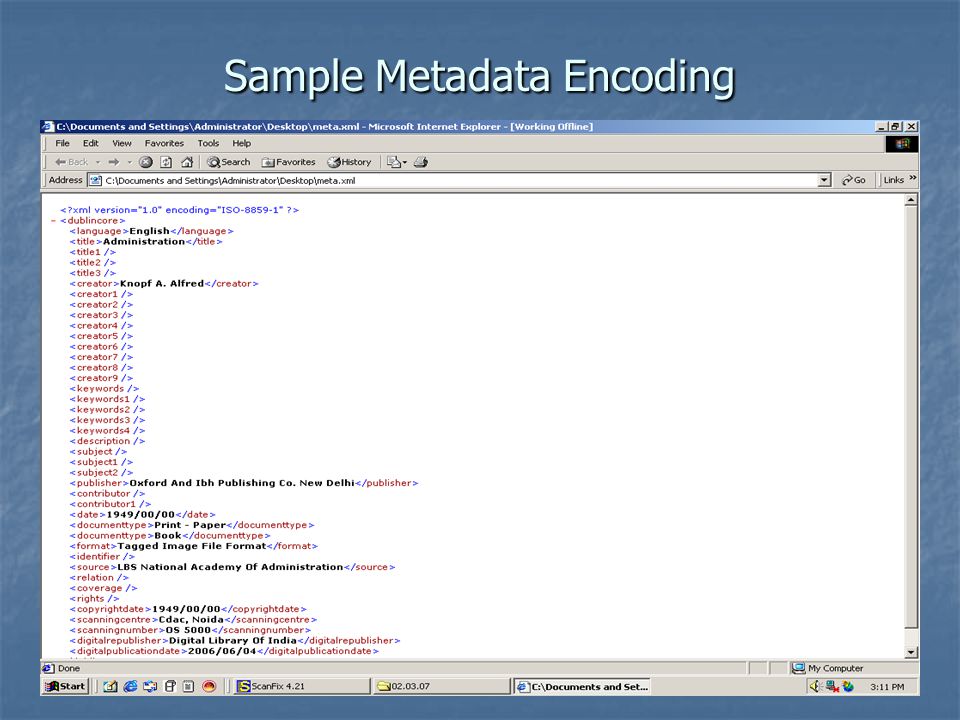Open Forward history dropdown arrow
The width and height of the screenshot is (960, 720).
coord(129,162)
